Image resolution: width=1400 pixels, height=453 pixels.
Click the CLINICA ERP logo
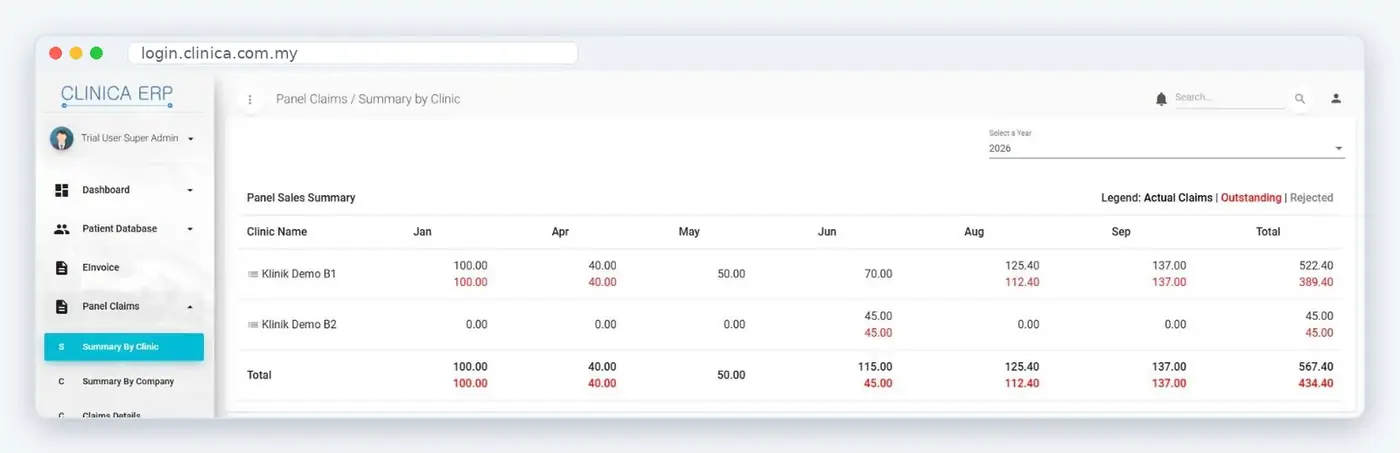[x=116, y=95]
